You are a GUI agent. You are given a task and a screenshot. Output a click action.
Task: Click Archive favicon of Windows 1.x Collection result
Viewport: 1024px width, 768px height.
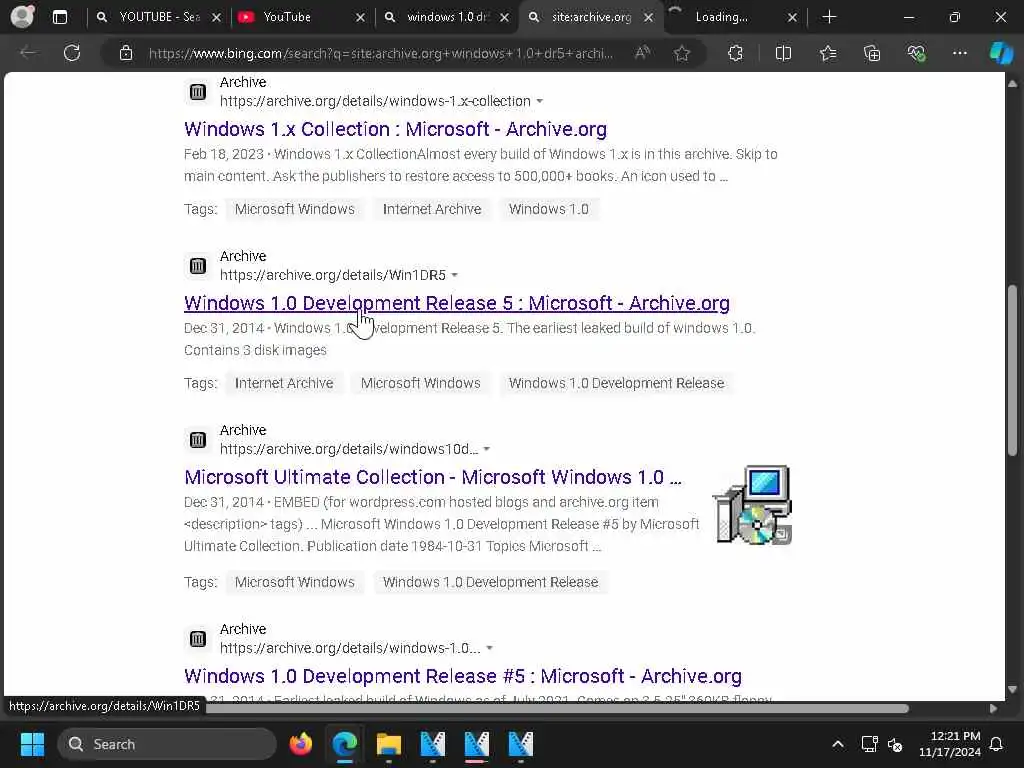pos(198,92)
